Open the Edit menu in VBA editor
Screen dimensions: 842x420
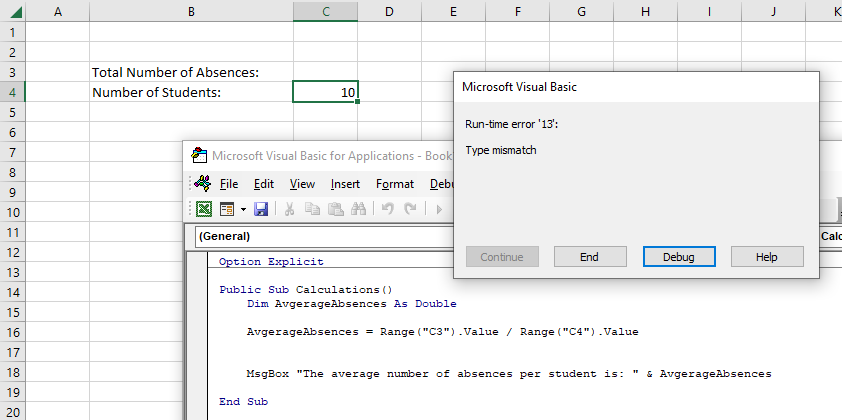264,184
